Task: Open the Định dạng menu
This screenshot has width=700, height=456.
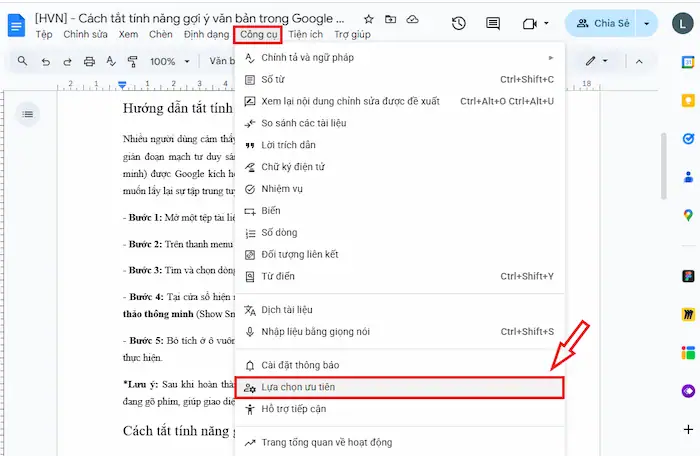Action: [x=206, y=35]
